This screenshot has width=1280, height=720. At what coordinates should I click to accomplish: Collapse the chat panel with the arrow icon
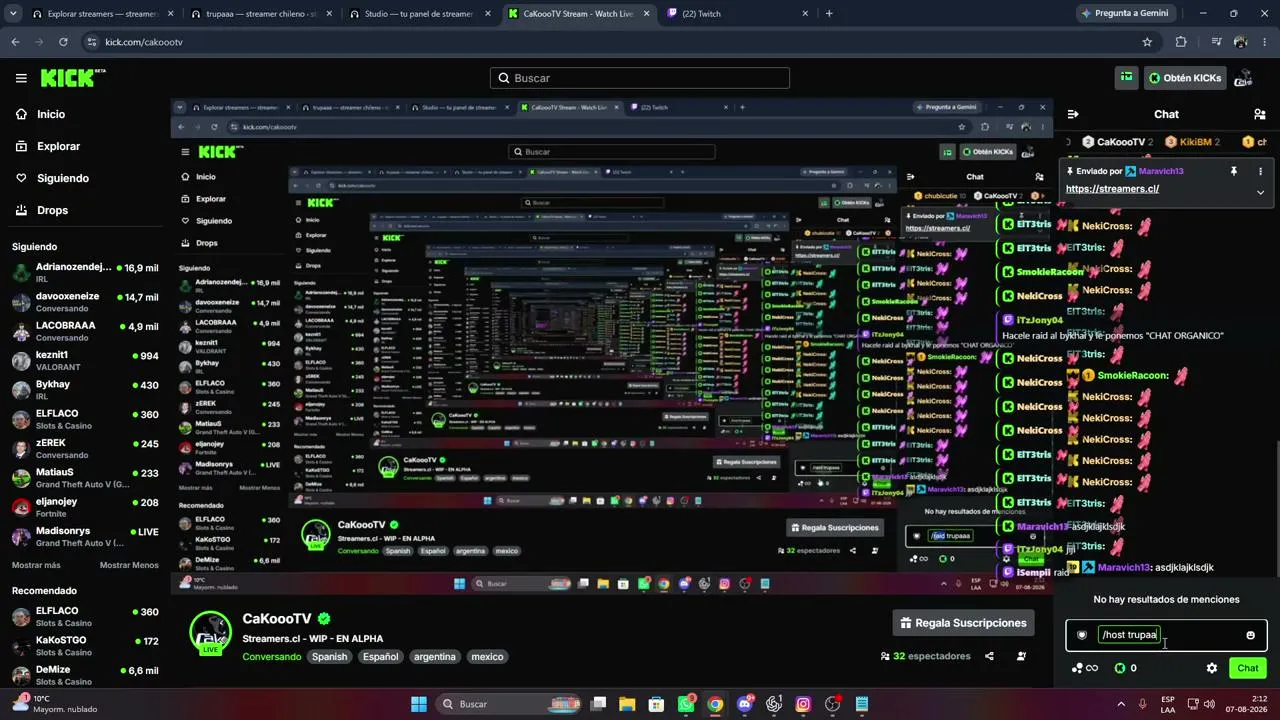[x=1073, y=114]
